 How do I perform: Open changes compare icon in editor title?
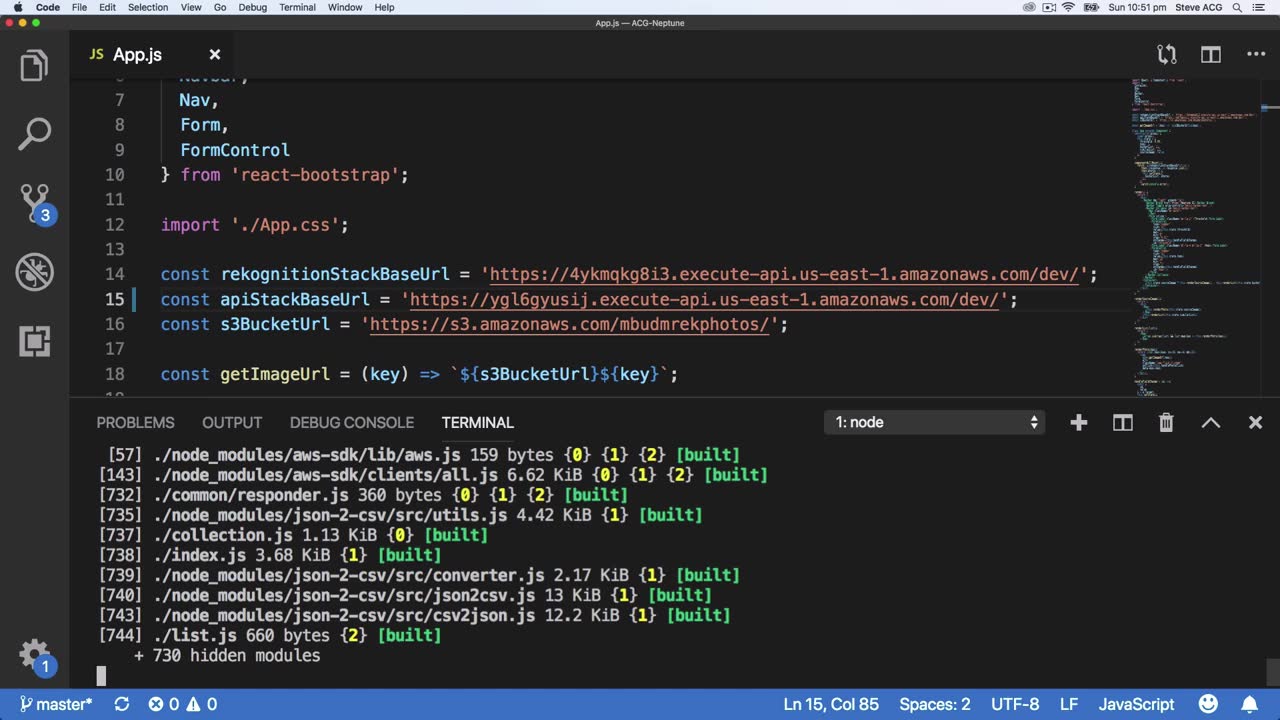[1166, 55]
